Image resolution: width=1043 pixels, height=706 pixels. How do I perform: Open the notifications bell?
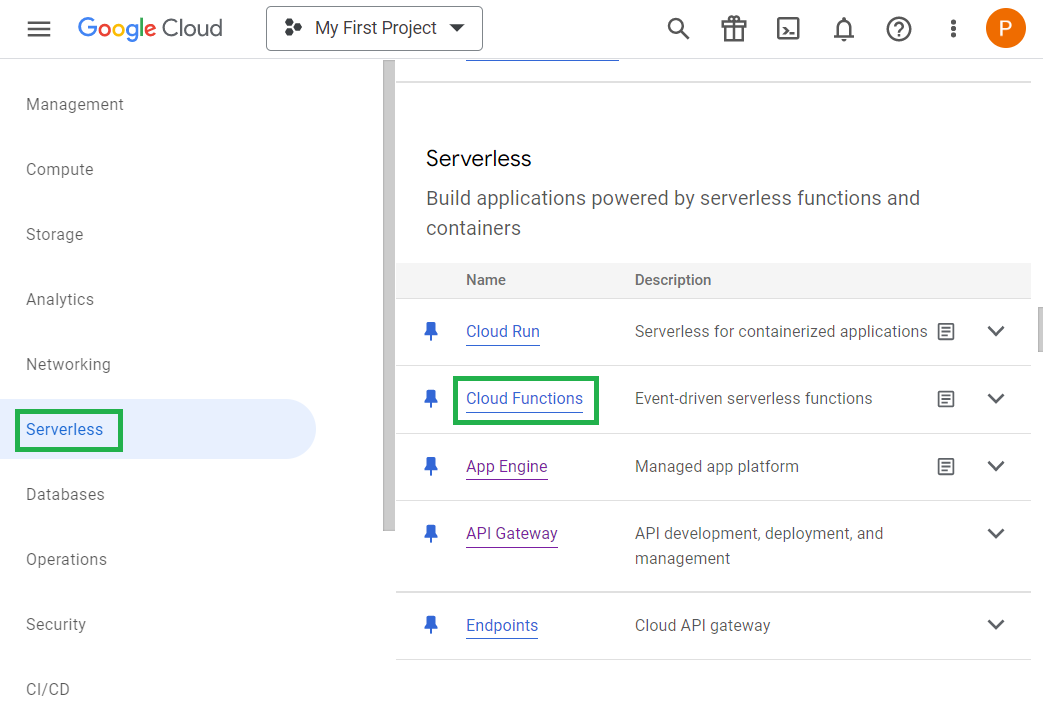coord(843,29)
